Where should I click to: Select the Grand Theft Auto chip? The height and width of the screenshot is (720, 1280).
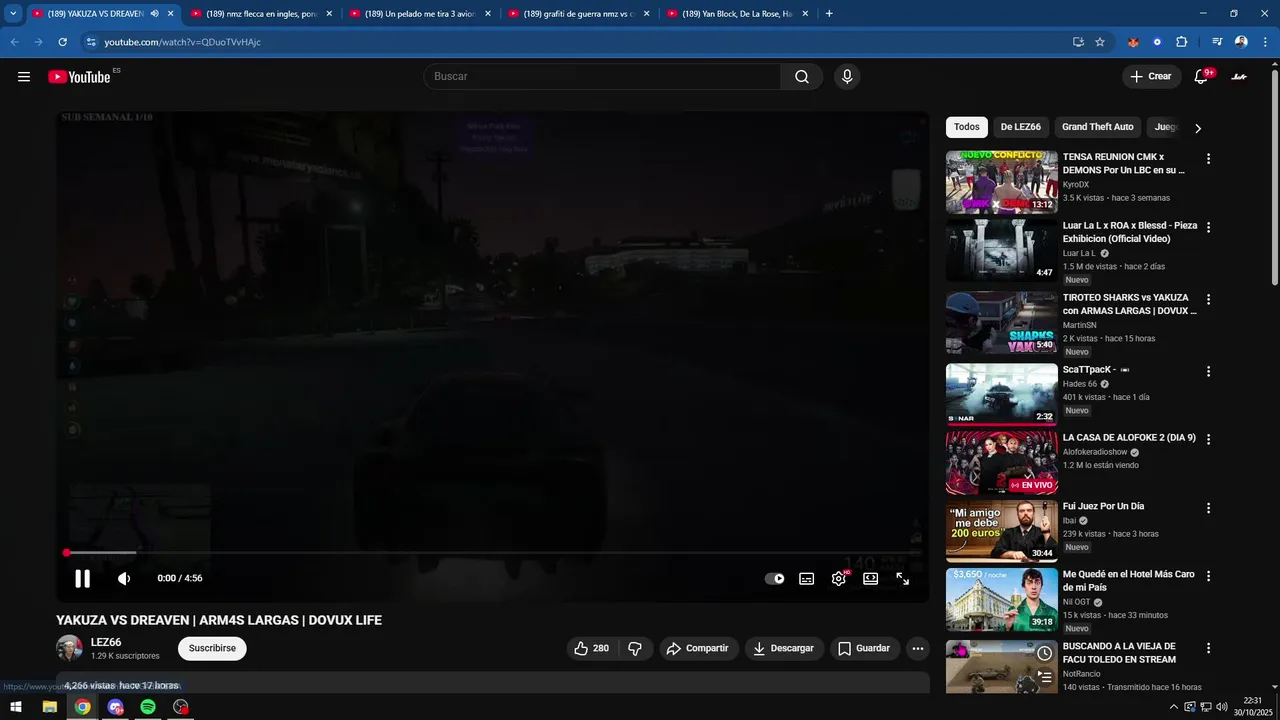point(1098,127)
